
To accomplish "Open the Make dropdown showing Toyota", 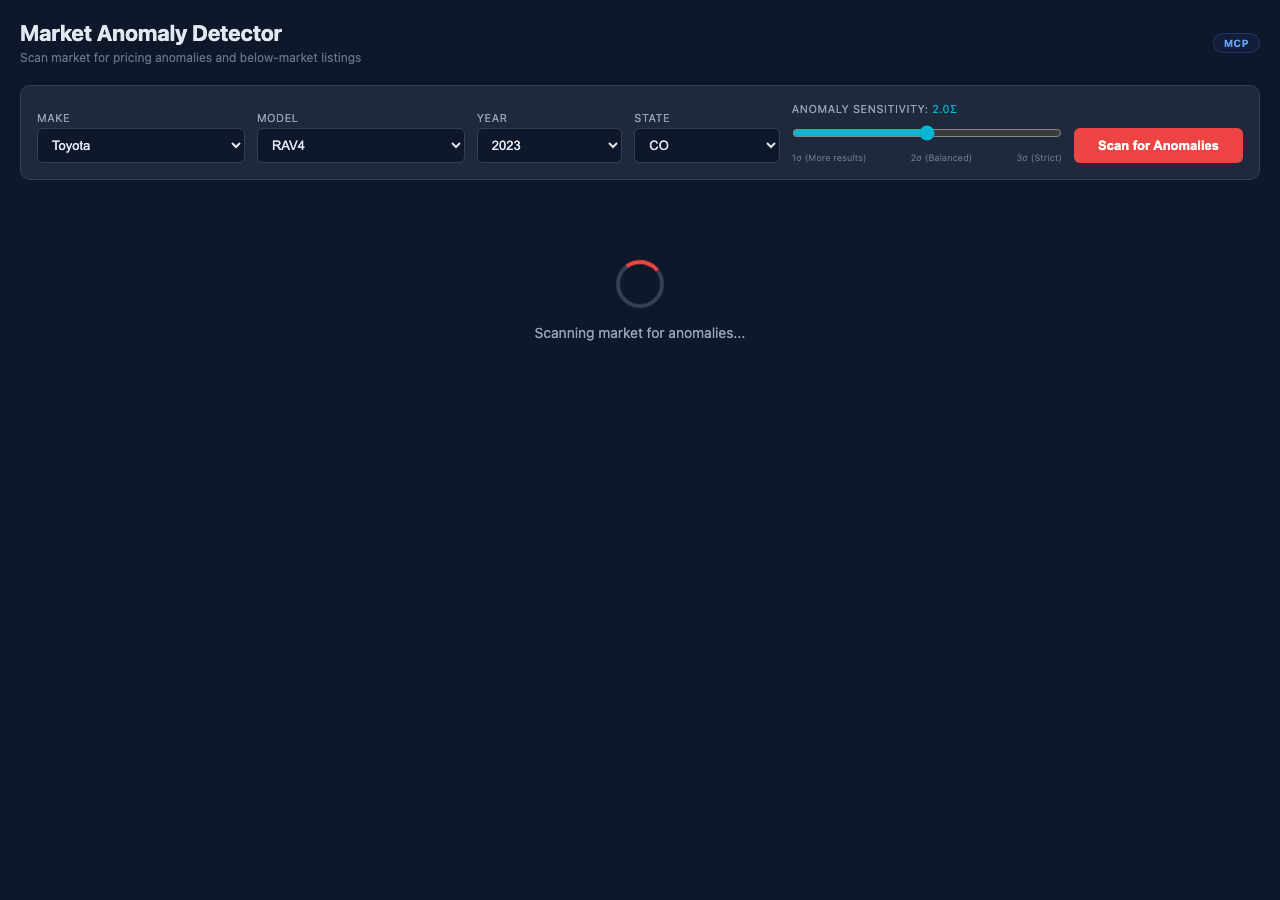I will (140, 145).
